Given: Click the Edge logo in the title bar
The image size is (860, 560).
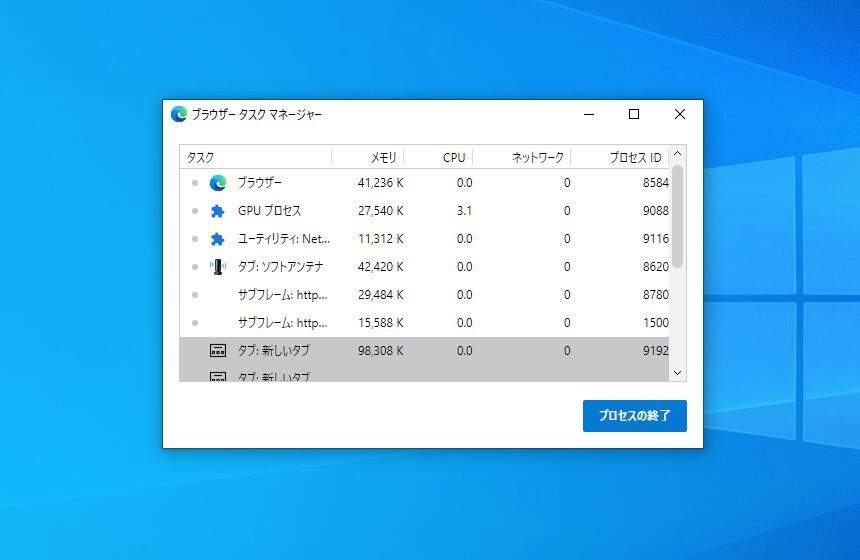Looking at the screenshot, I should click(179, 114).
